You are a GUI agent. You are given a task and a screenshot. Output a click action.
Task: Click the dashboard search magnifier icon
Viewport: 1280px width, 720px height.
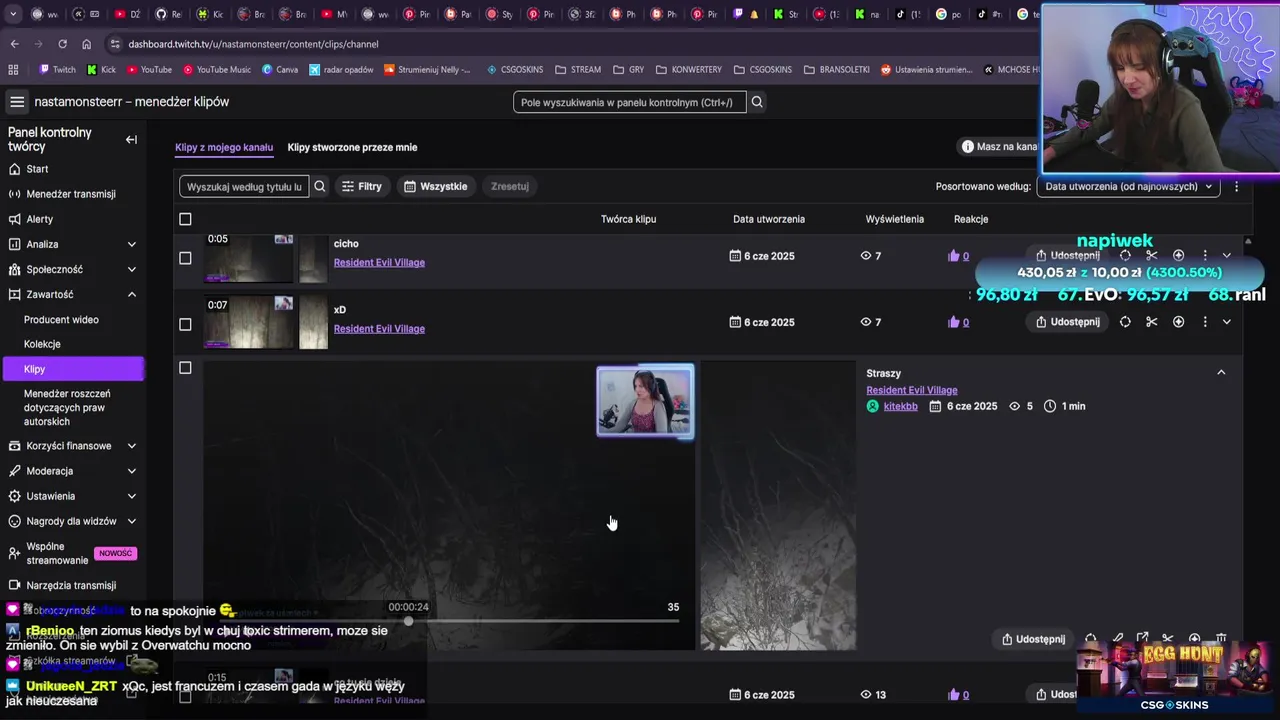(x=757, y=102)
